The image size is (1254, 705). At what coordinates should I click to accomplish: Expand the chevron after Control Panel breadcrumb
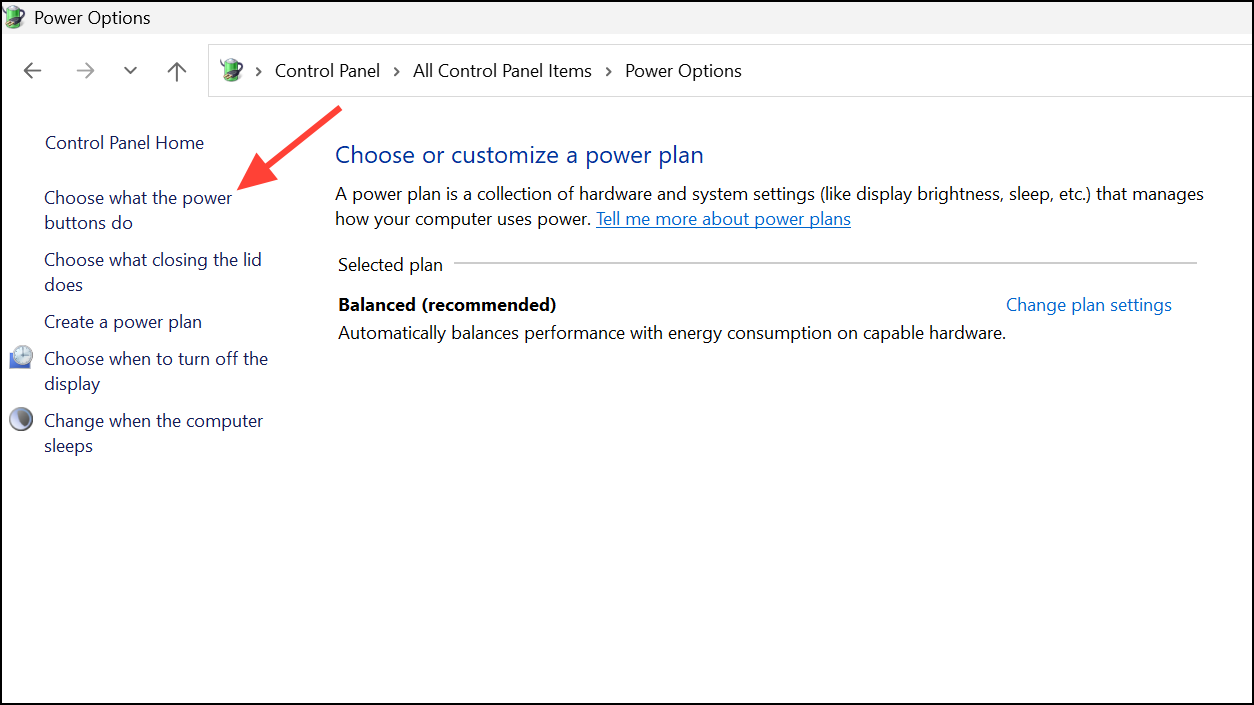coord(396,70)
